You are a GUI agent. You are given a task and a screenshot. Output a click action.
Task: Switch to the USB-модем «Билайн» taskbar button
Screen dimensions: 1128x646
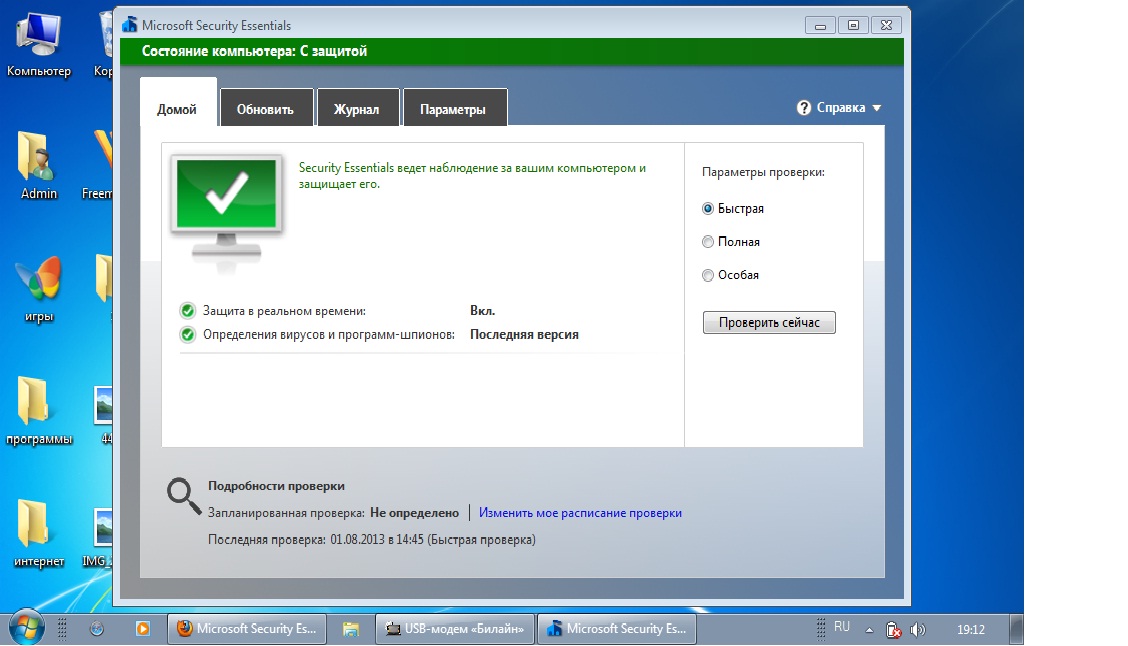[x=455, y=629]
